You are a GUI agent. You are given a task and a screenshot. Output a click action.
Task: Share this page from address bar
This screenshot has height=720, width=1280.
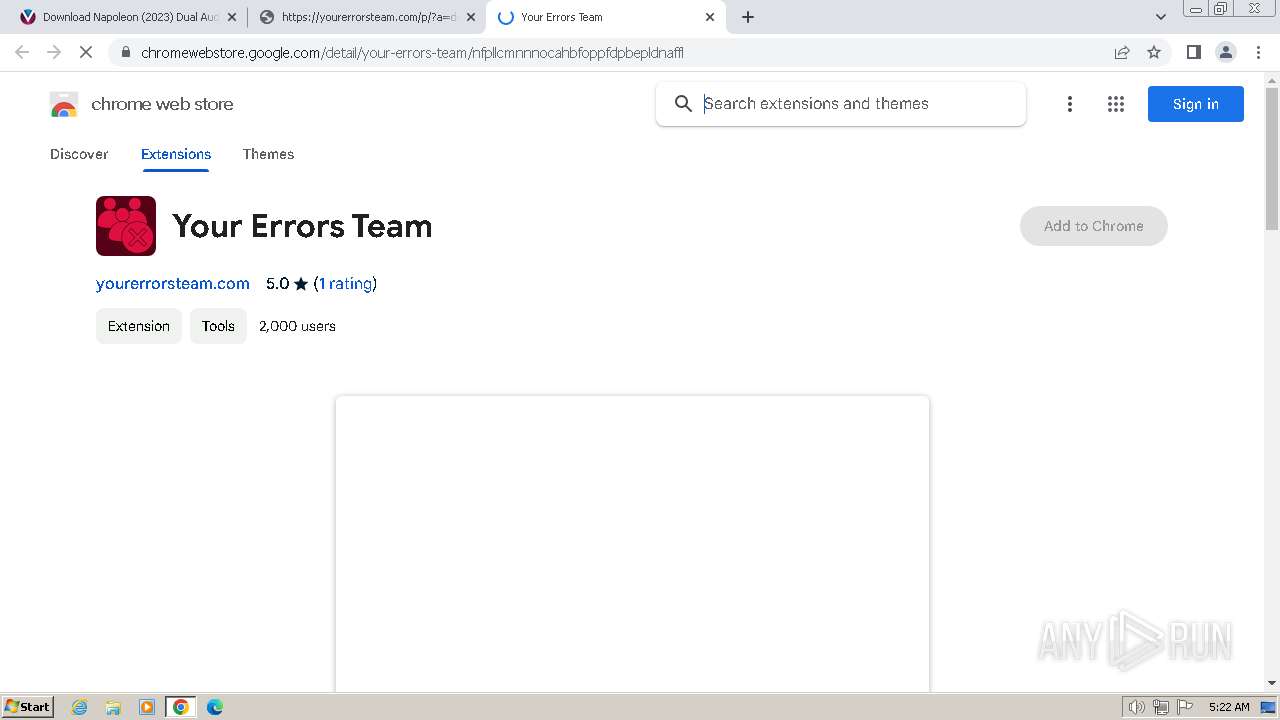pyautogui.click(x=1122, y=52)
